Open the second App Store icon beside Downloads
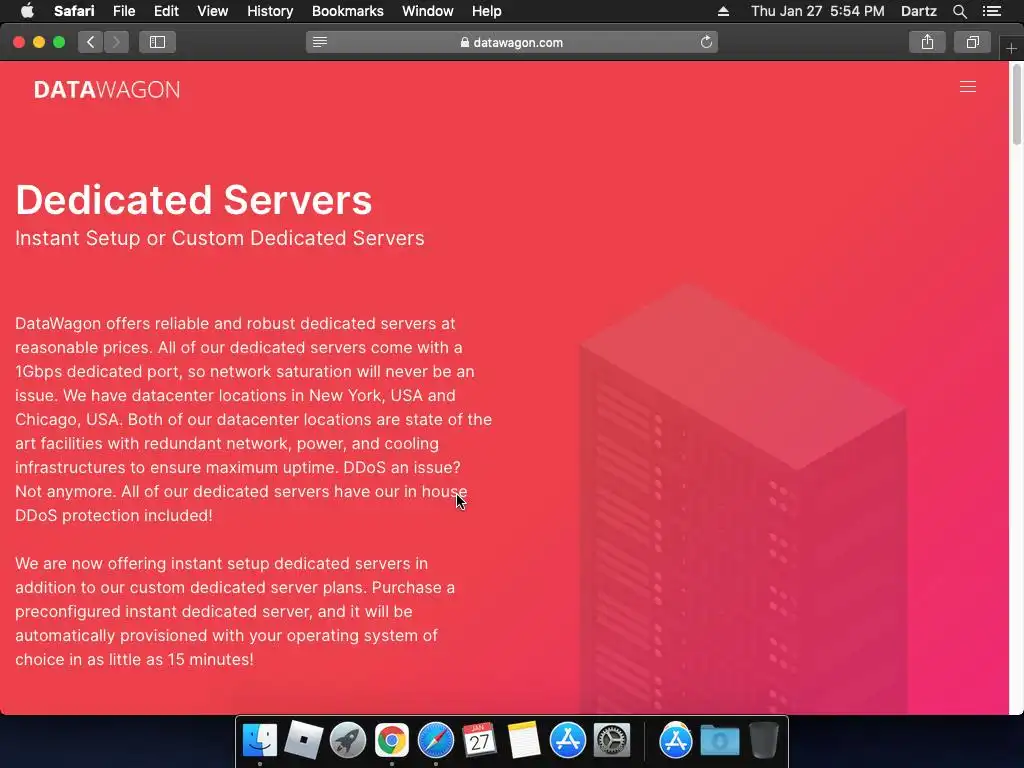This screenshot has height=768, width=1024. click(676, 740)
